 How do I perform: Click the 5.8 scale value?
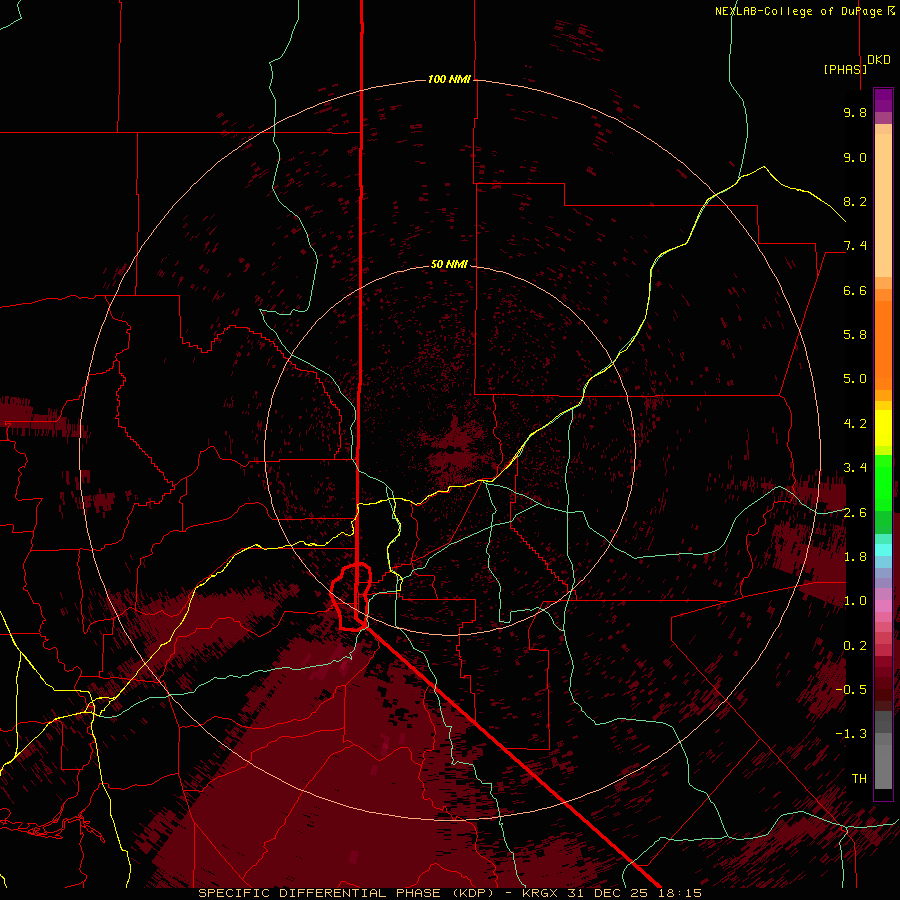855,335
